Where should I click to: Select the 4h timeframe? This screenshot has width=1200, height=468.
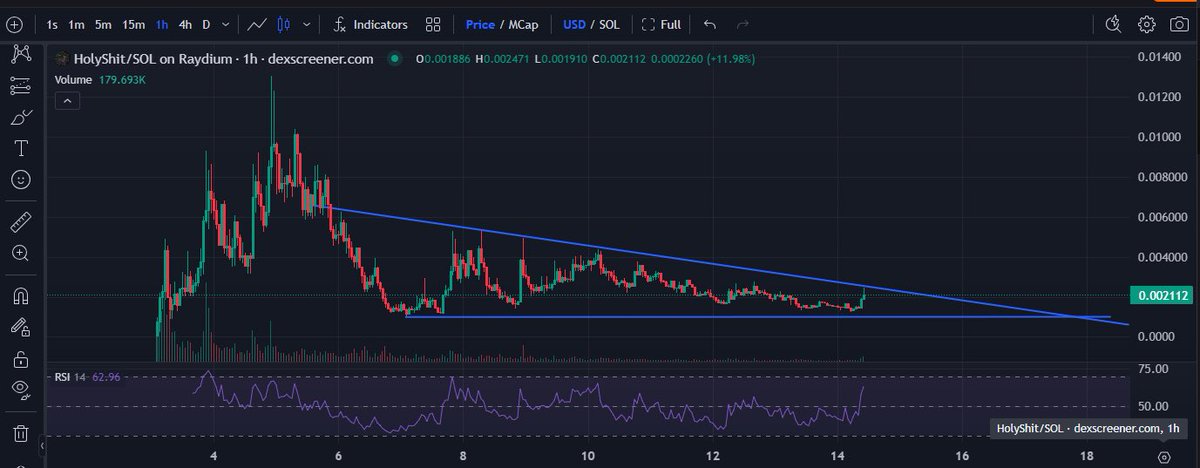185,23
